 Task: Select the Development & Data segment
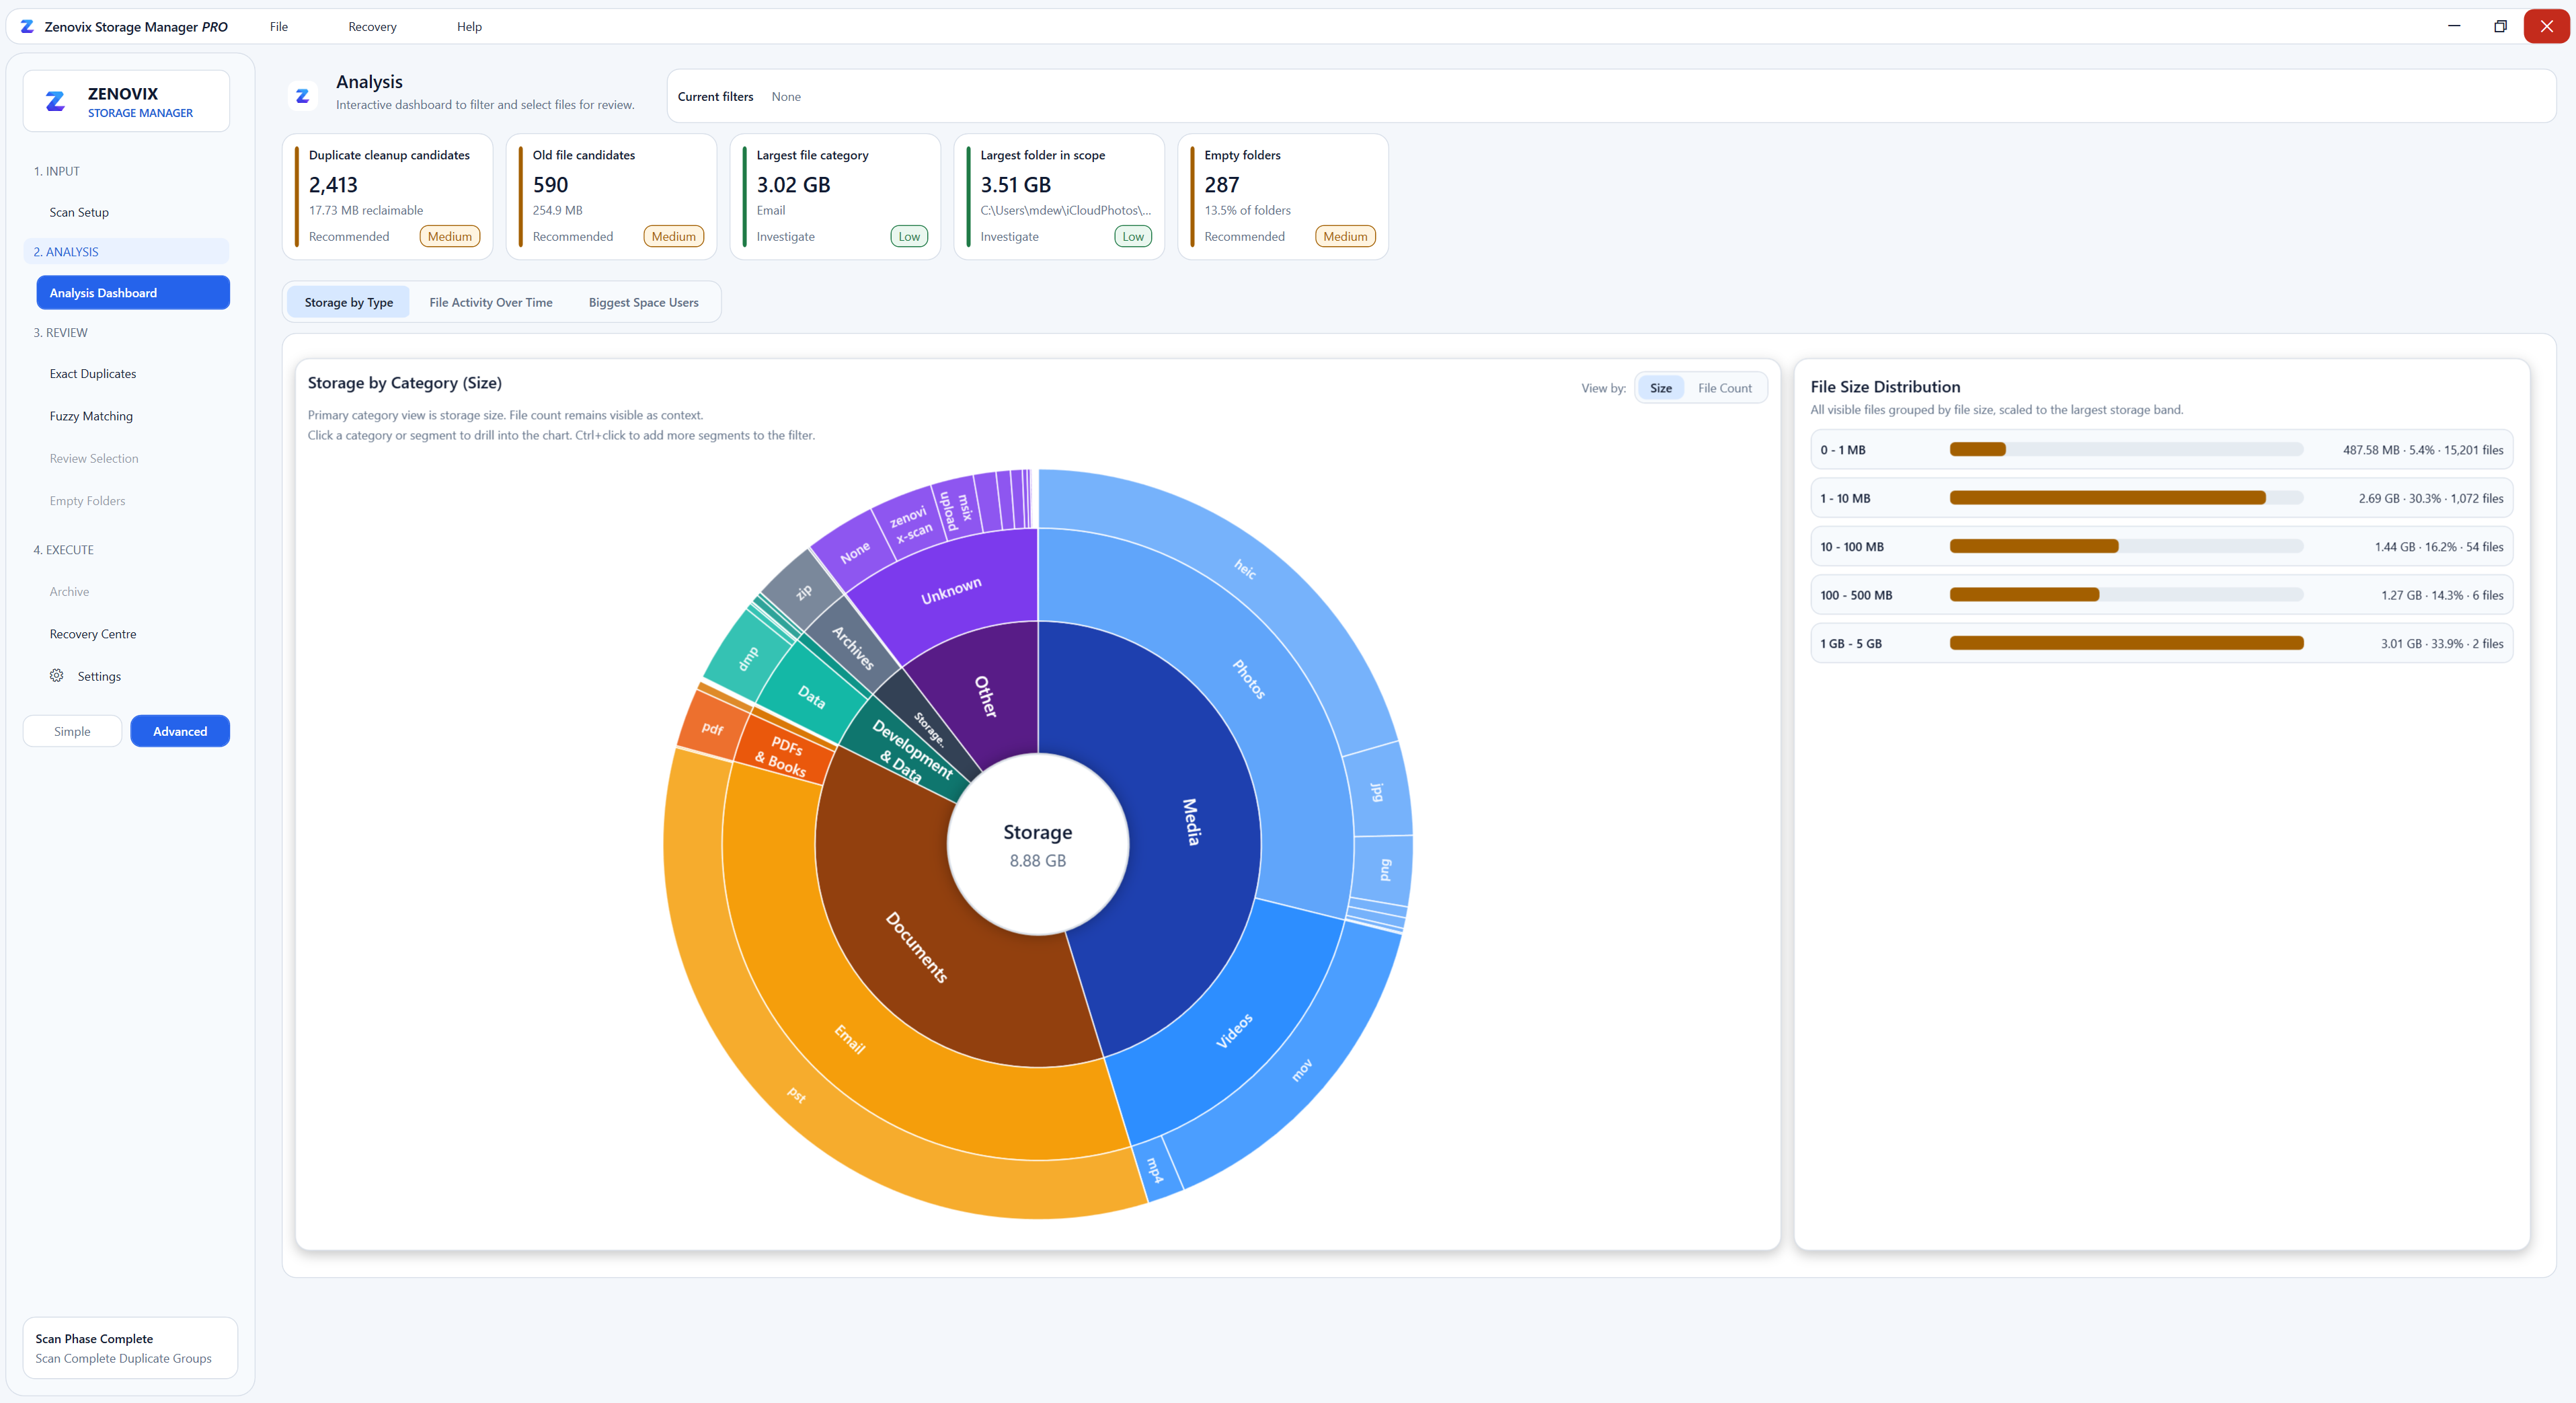[910, 752]
